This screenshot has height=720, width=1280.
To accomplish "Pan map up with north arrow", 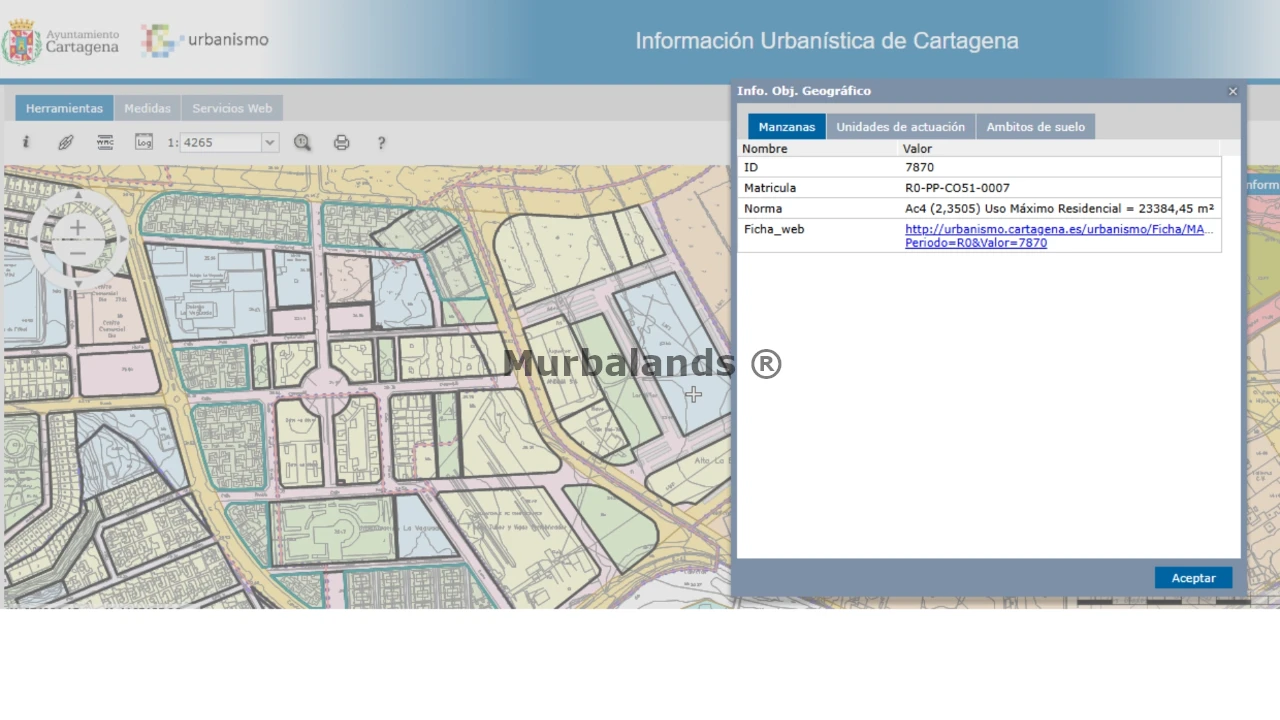I will (x=78, y=196).
